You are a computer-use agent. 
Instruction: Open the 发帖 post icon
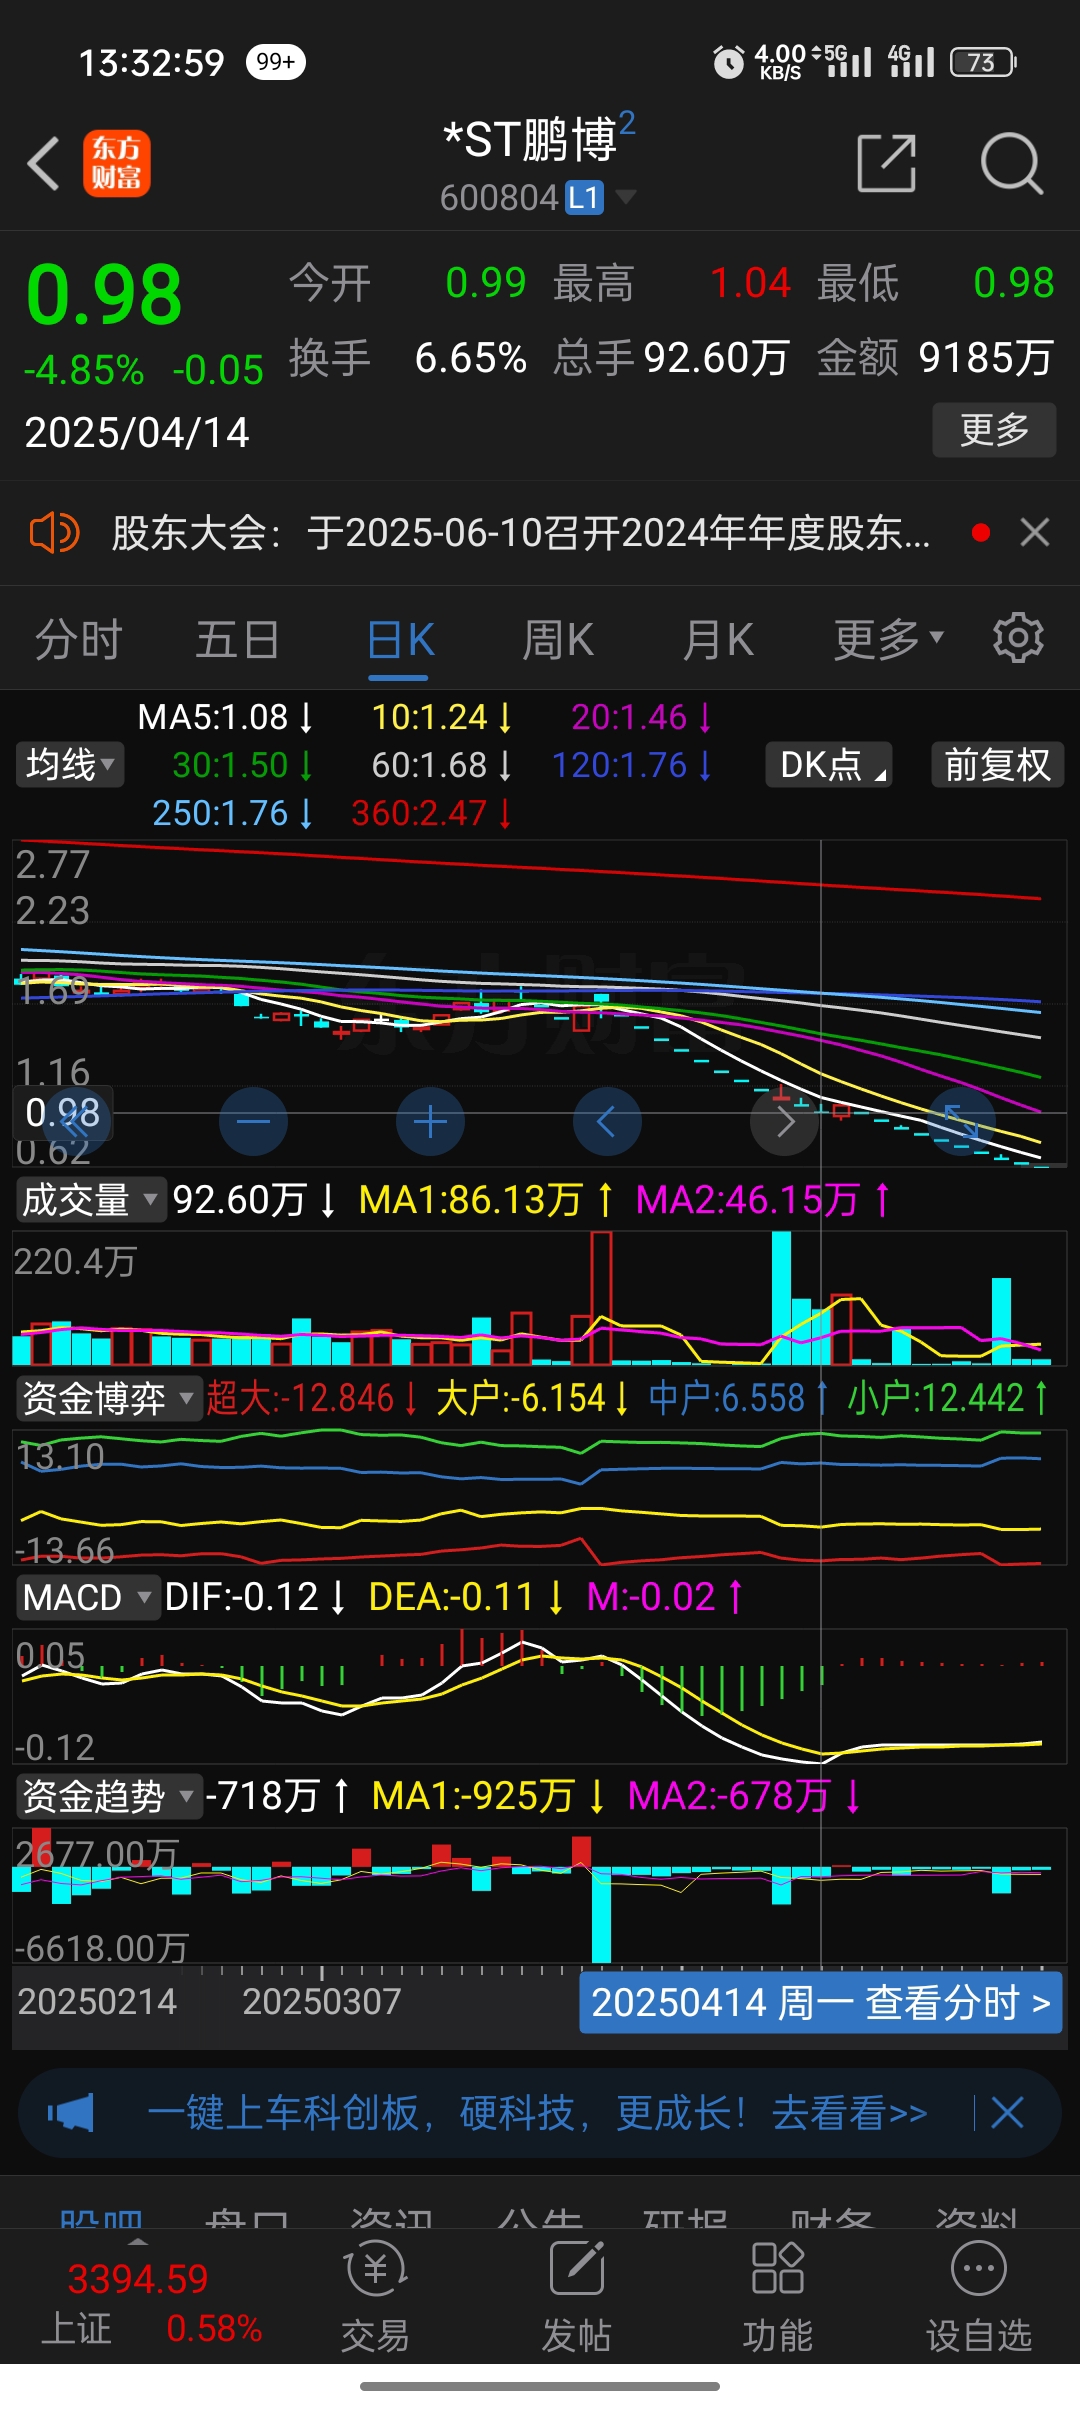(x=577, y=2297)
